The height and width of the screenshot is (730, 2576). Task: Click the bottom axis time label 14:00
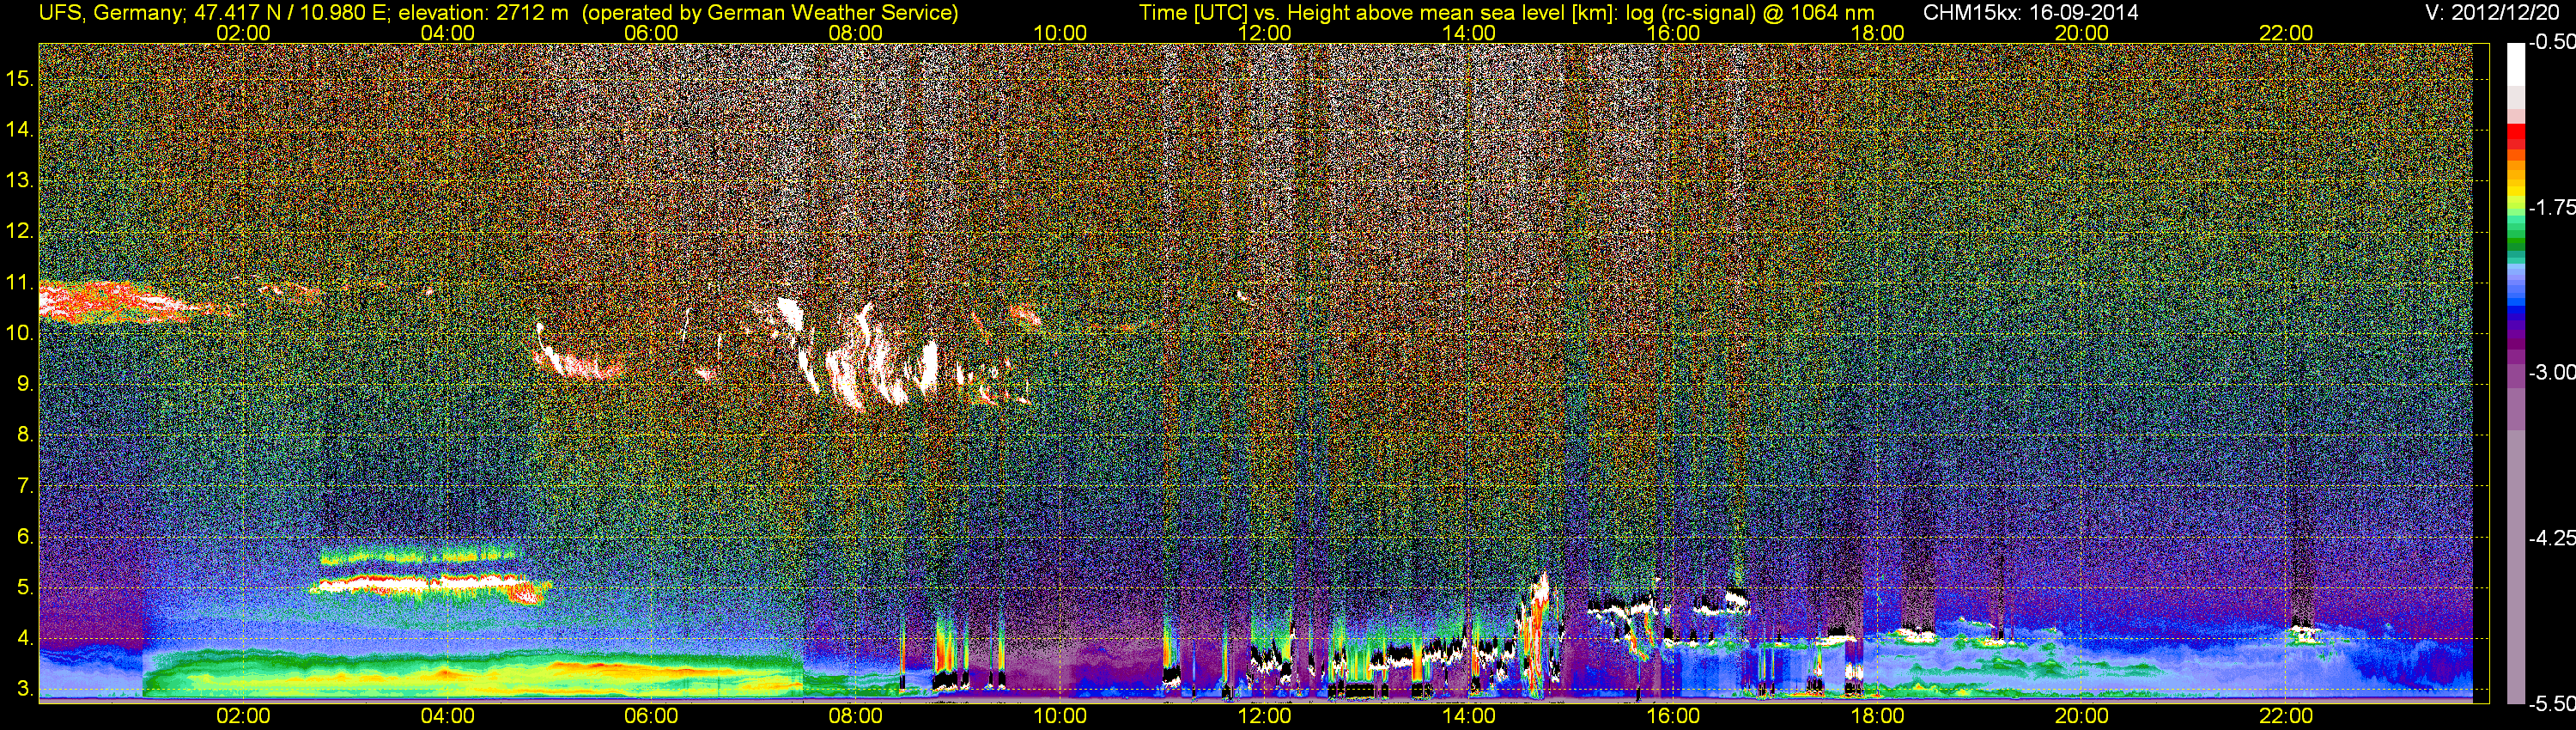click(x=1469, y=716)
